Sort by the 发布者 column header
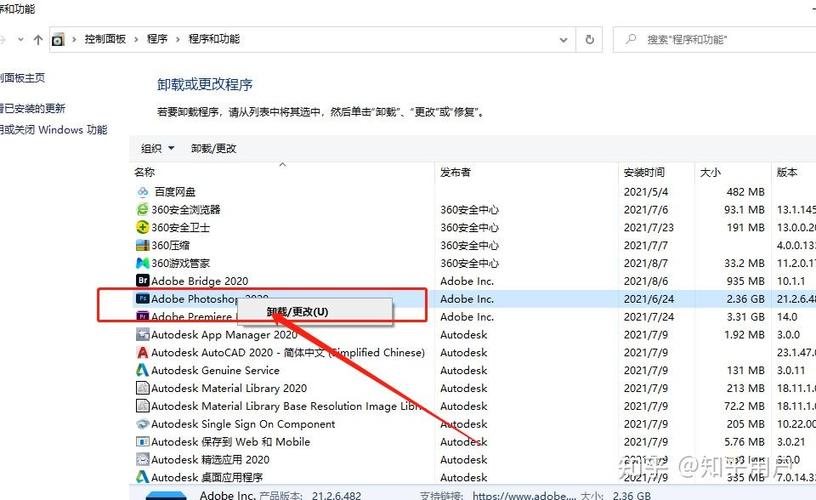Screen dimensions: 816x500 pyautogui.click(x=455, y=172)
